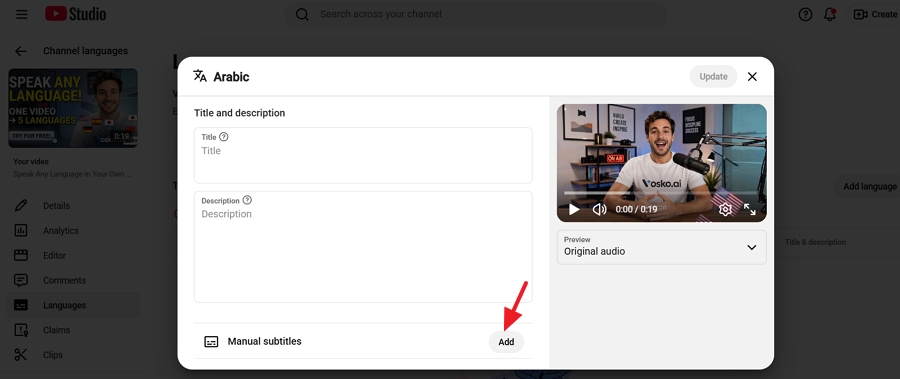Mute the preview video volume
Viewport: 900px width, 379px height.
click(599, 210)
